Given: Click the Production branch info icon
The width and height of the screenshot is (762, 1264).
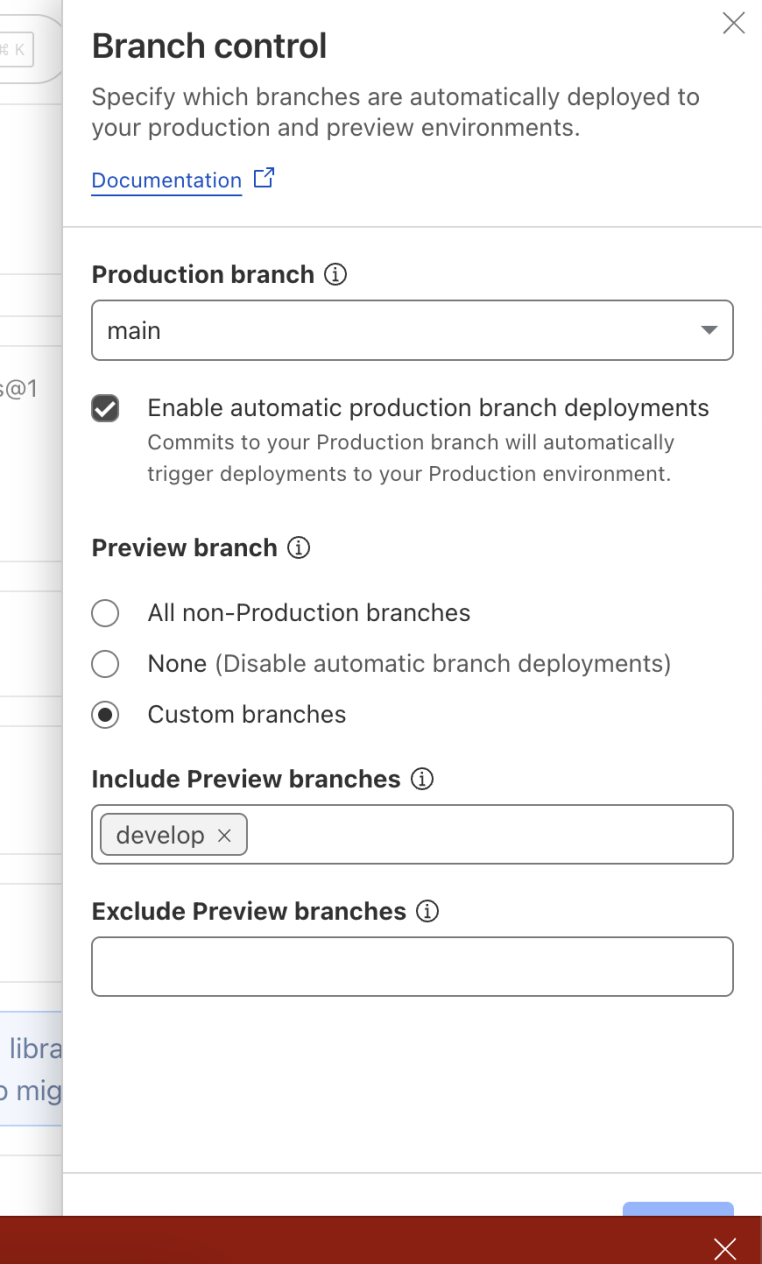Looking at the screenshot, I should click(336, 275).
